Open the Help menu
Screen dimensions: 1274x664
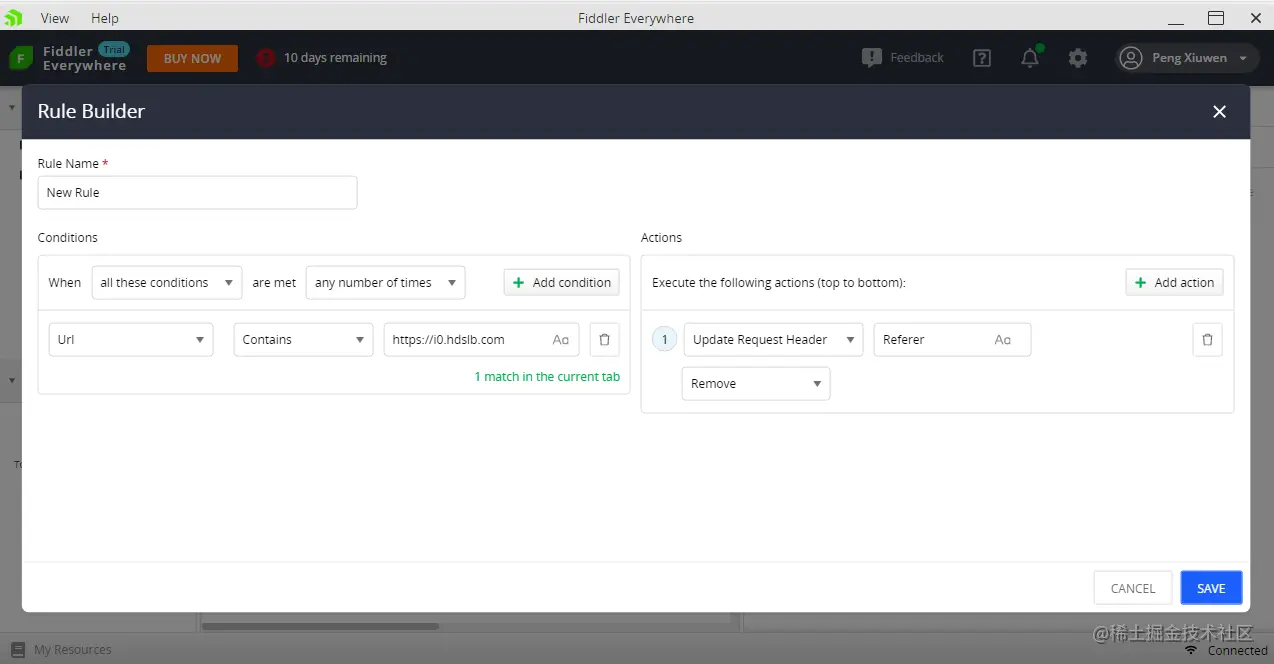tap(105, 18)
